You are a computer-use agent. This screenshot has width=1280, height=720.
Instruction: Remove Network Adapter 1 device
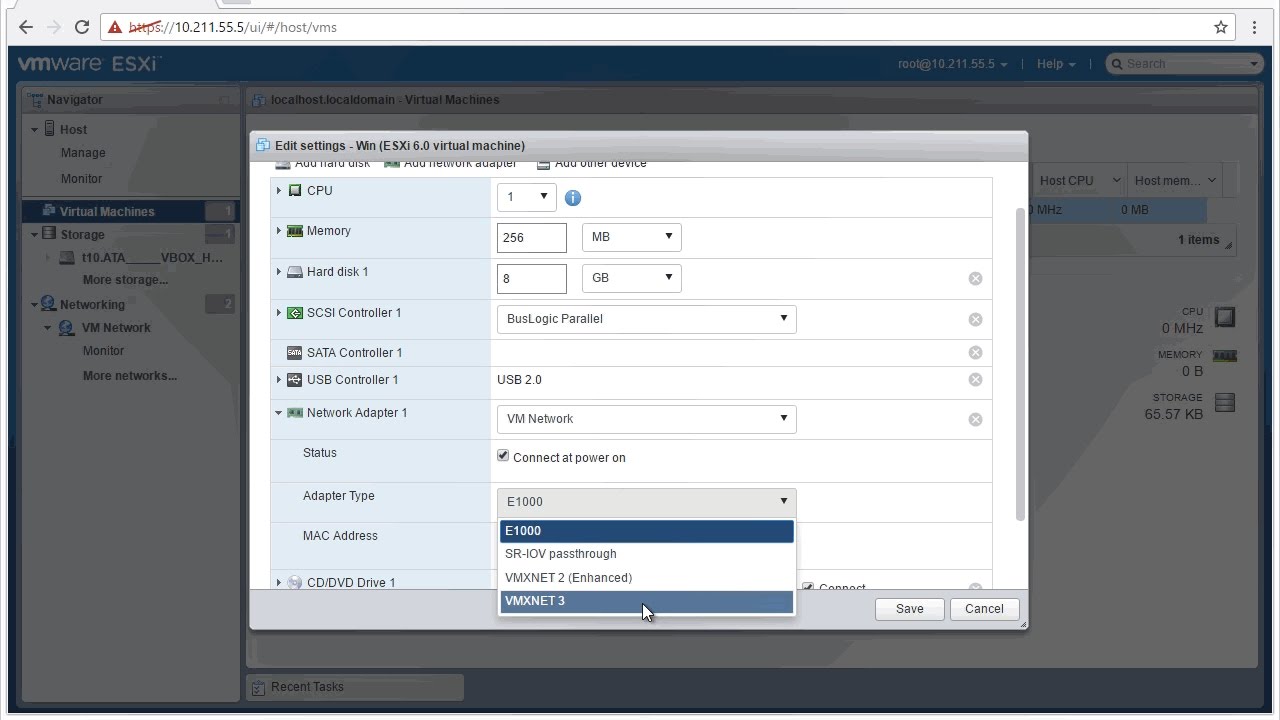(x=975, y=420)
